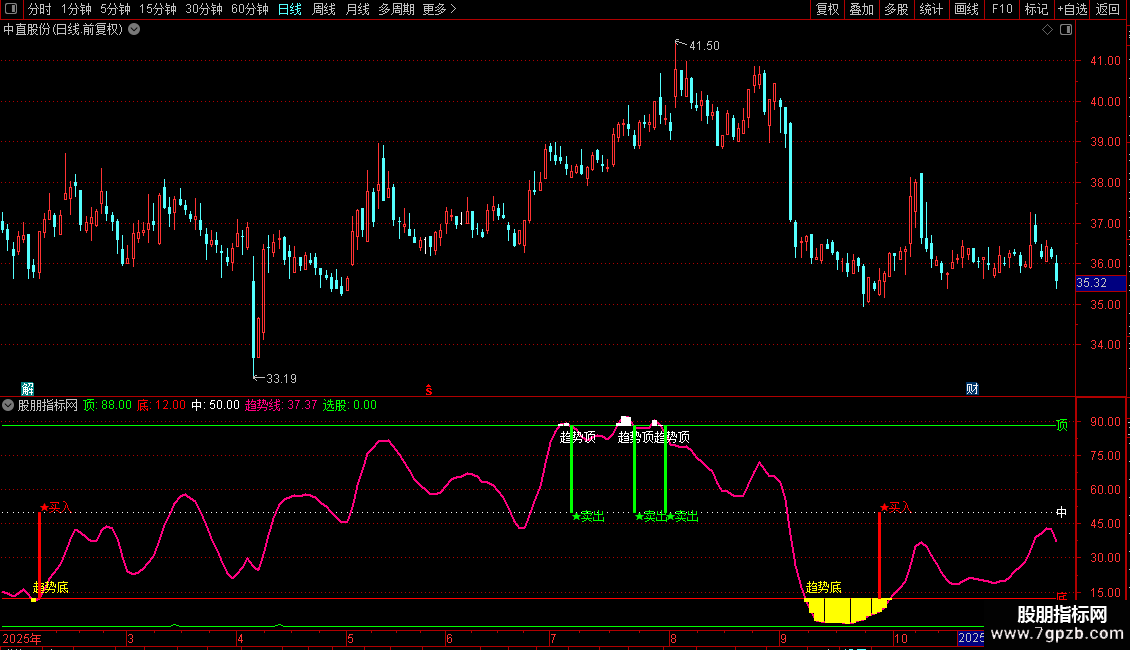Click the 趋势线: 37.37 value
The height and width of the screenshot is (650, 1130).
point(281,405)
